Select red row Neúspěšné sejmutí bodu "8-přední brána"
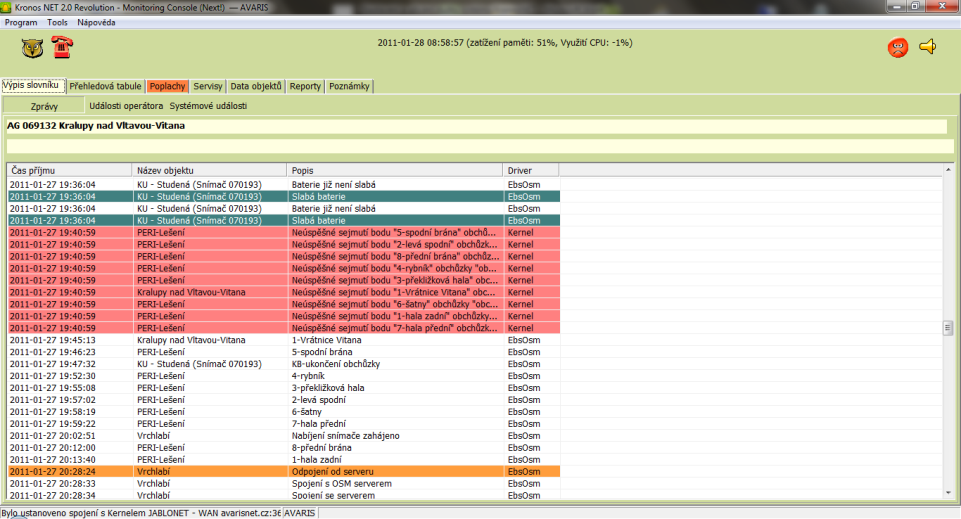The height and width of the screenshot is (519, 961). tap(284, 256)
